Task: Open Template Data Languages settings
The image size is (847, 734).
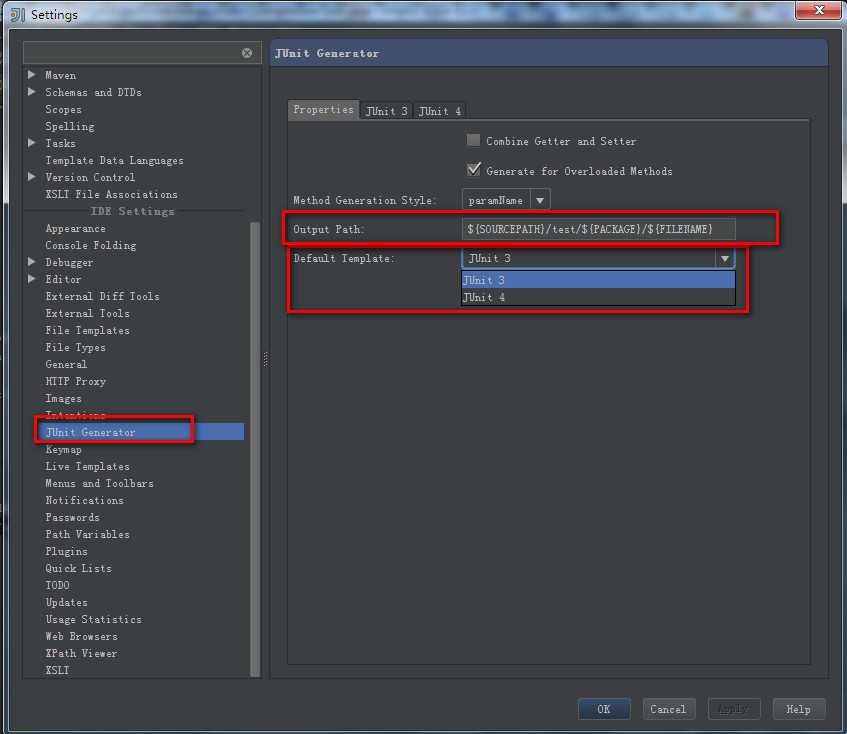Action: [115, 160]
